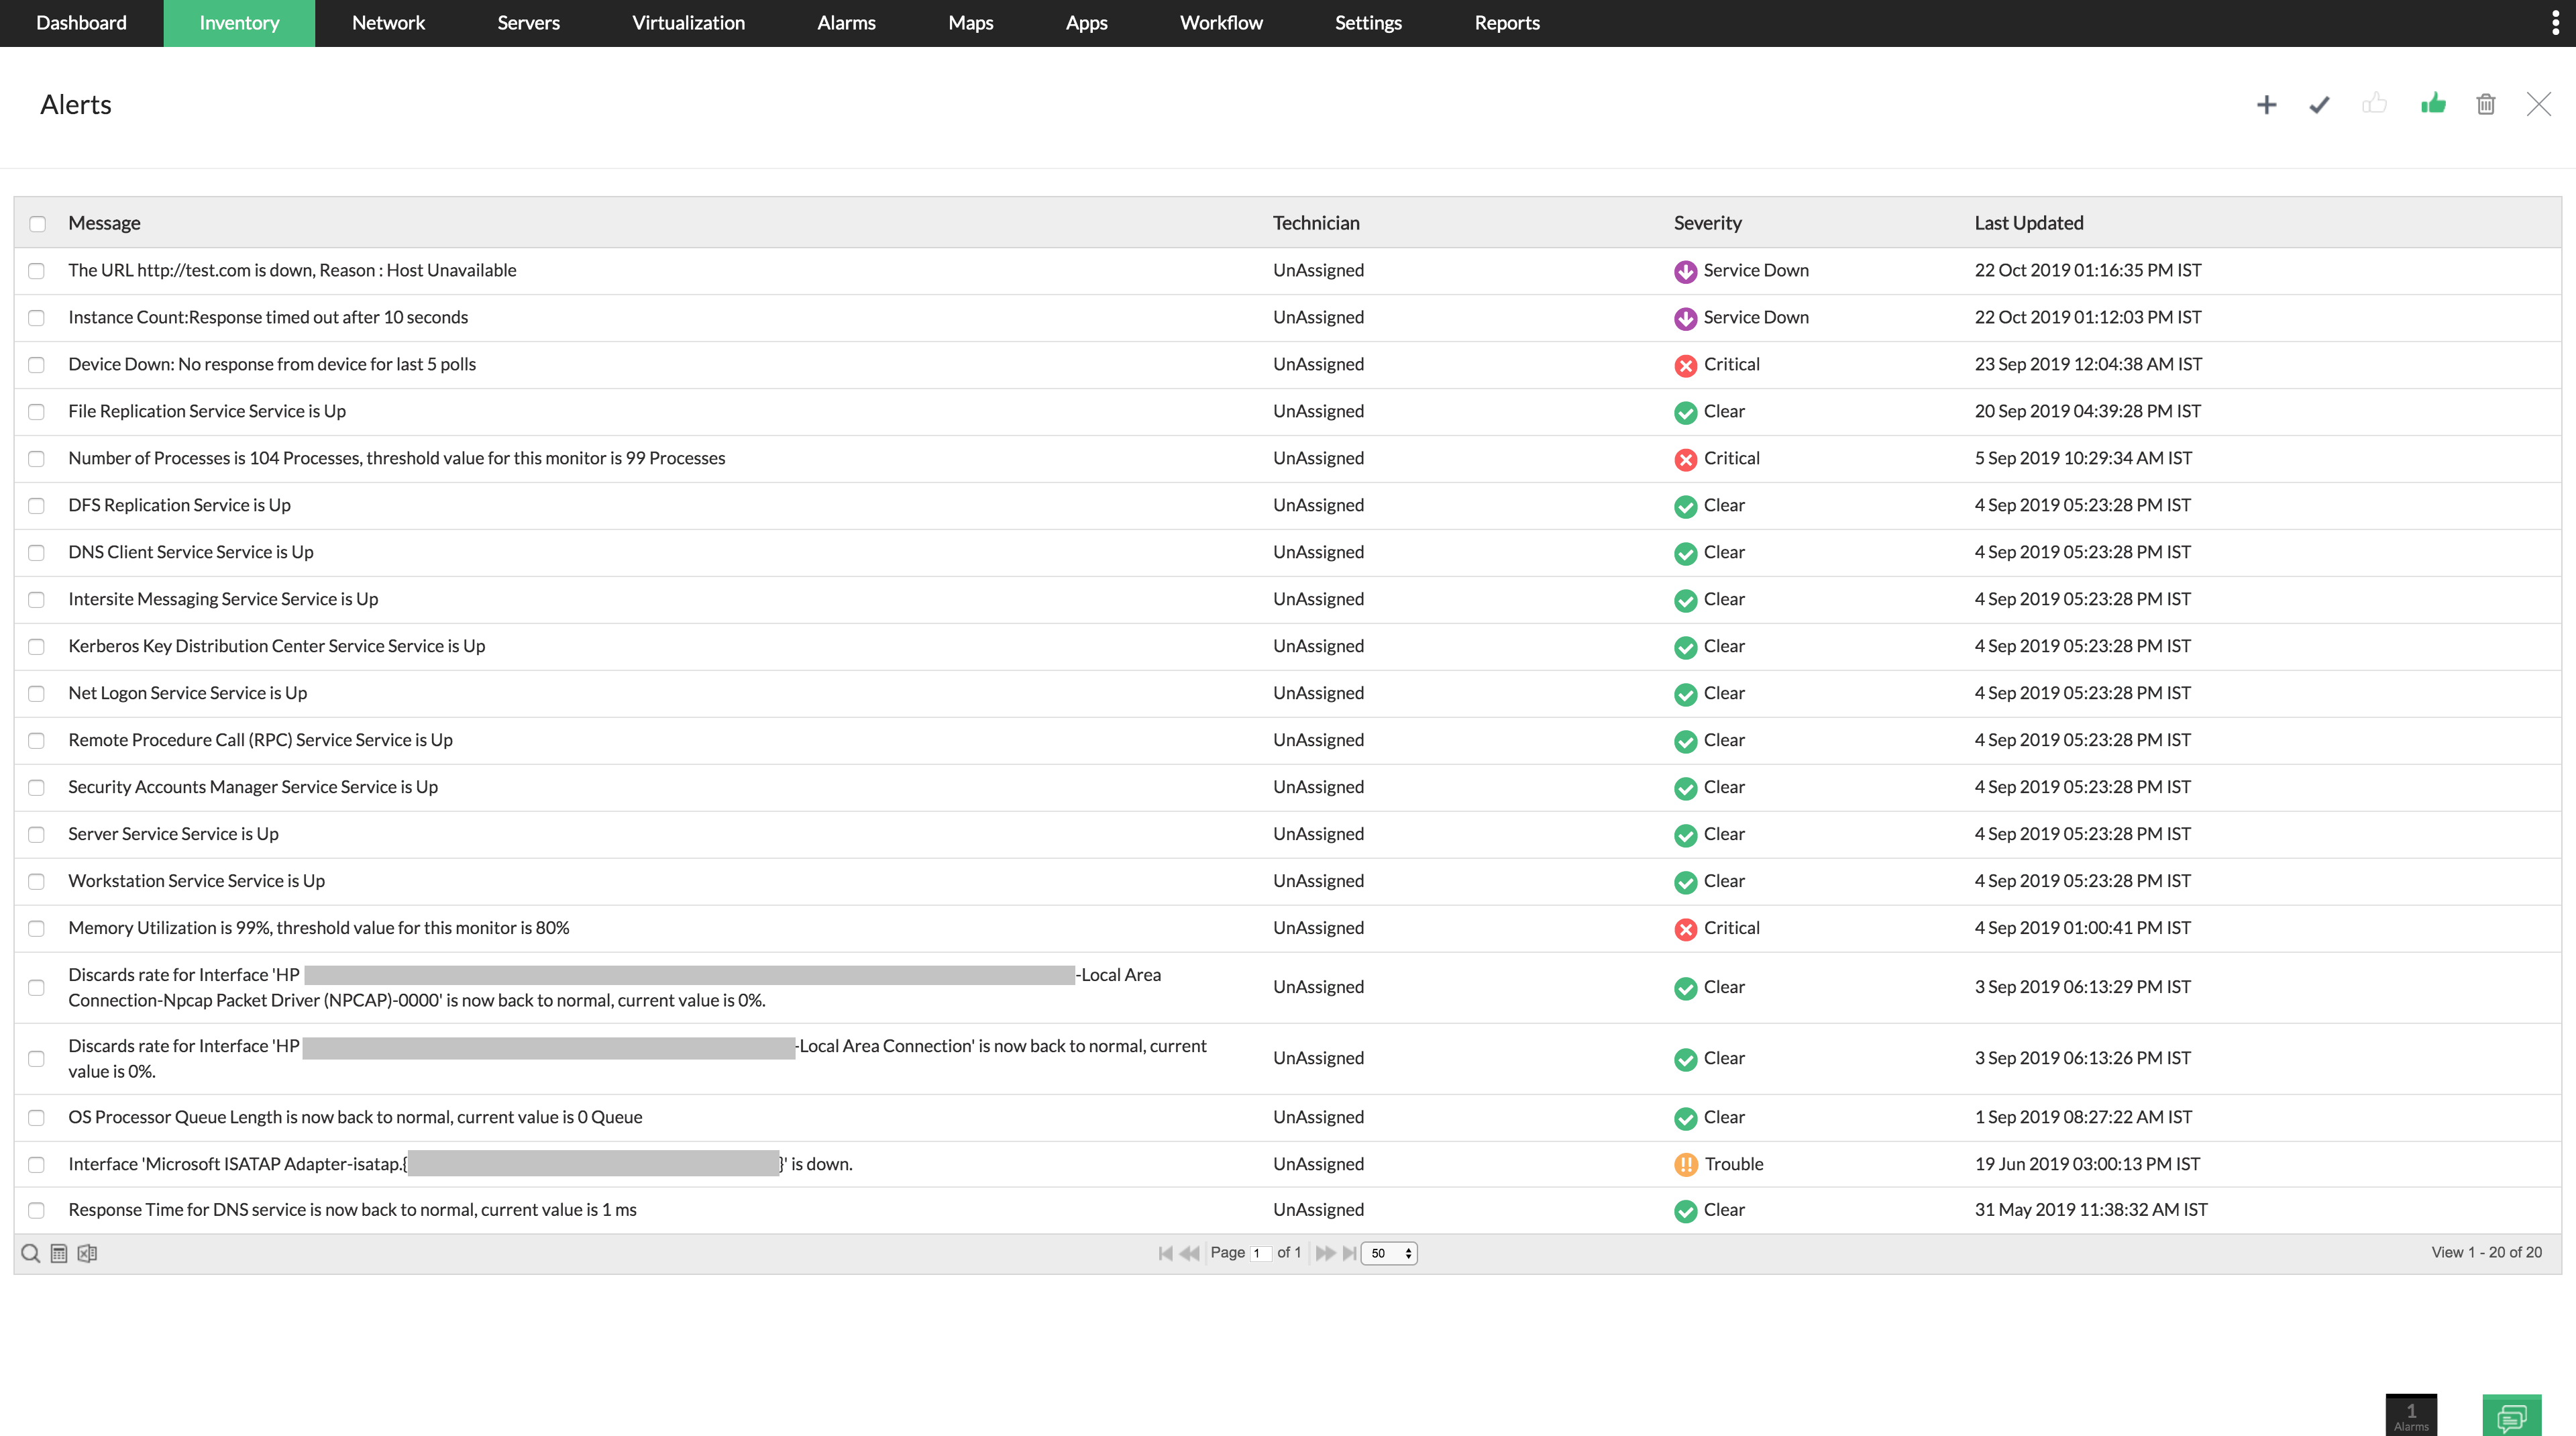Open the Inventory navigation tab
Image resolution: width=2576 pixels, height=1436 pixels.
tap(239, 23)
